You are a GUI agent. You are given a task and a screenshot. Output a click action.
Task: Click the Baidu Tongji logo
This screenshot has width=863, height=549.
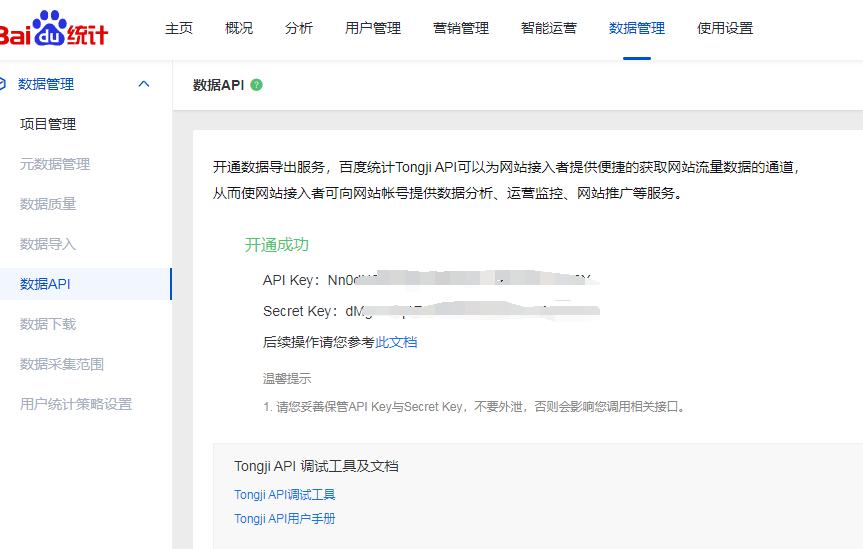coord(54,30)
